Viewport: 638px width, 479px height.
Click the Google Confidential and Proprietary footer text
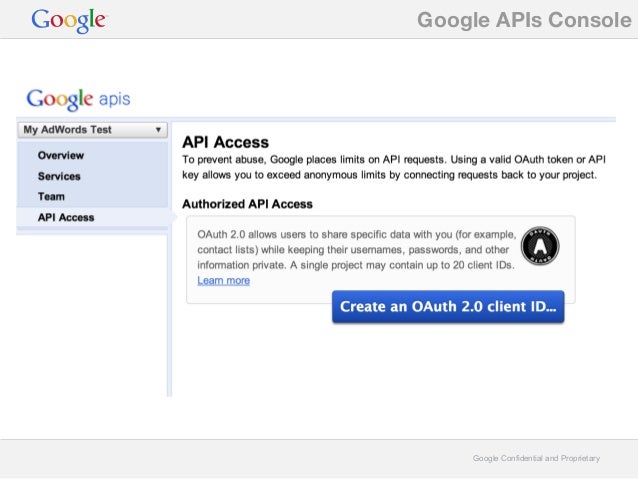[536, 458]
